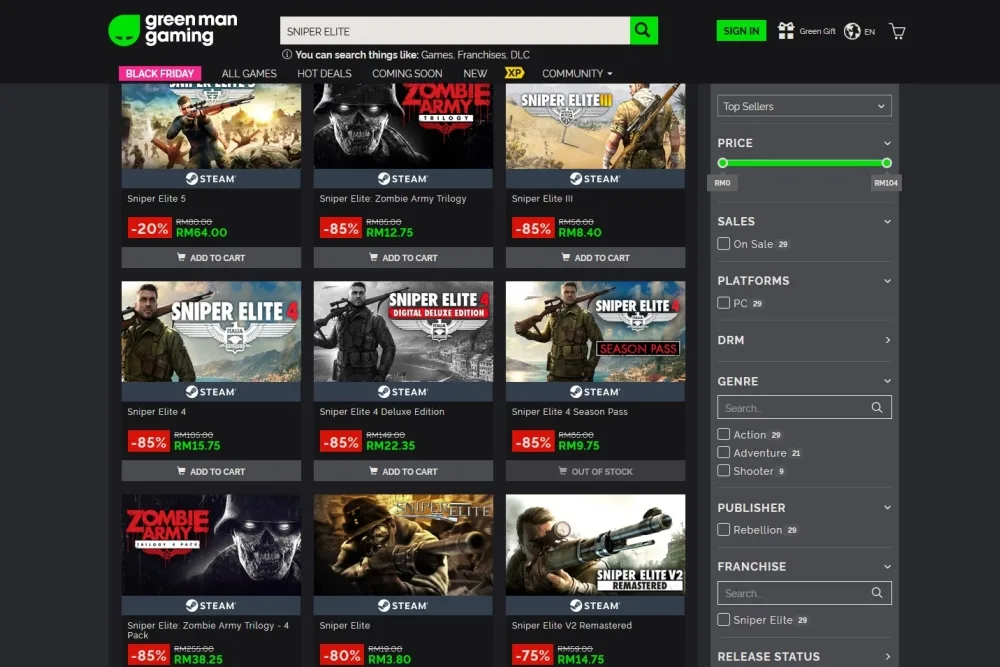Open Sniper Elite V2 Remastered thumbnail
Viewport: 1000px width, 667px height.
click(x=595, y=545)
